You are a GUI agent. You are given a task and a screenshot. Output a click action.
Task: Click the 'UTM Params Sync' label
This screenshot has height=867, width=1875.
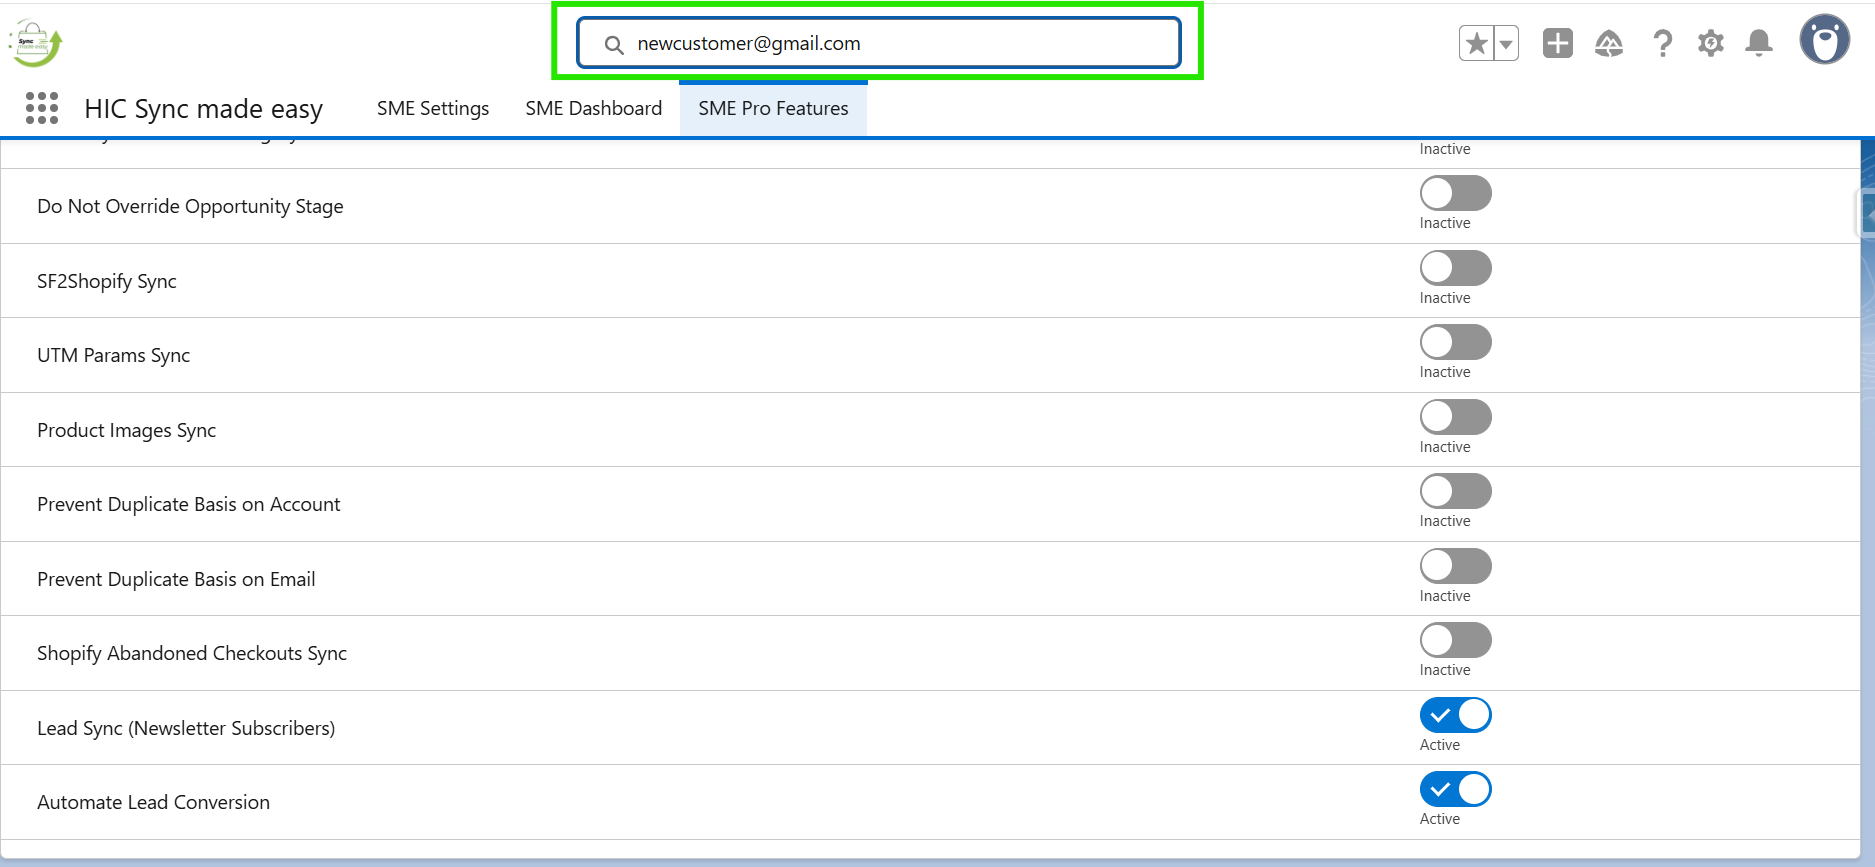[x=113, y=355]
